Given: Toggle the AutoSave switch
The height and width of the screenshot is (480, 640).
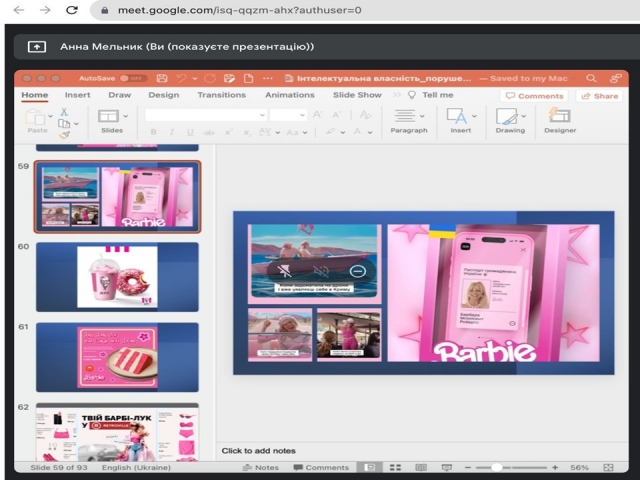Looking at the screenshot, I should coord(134,78).
